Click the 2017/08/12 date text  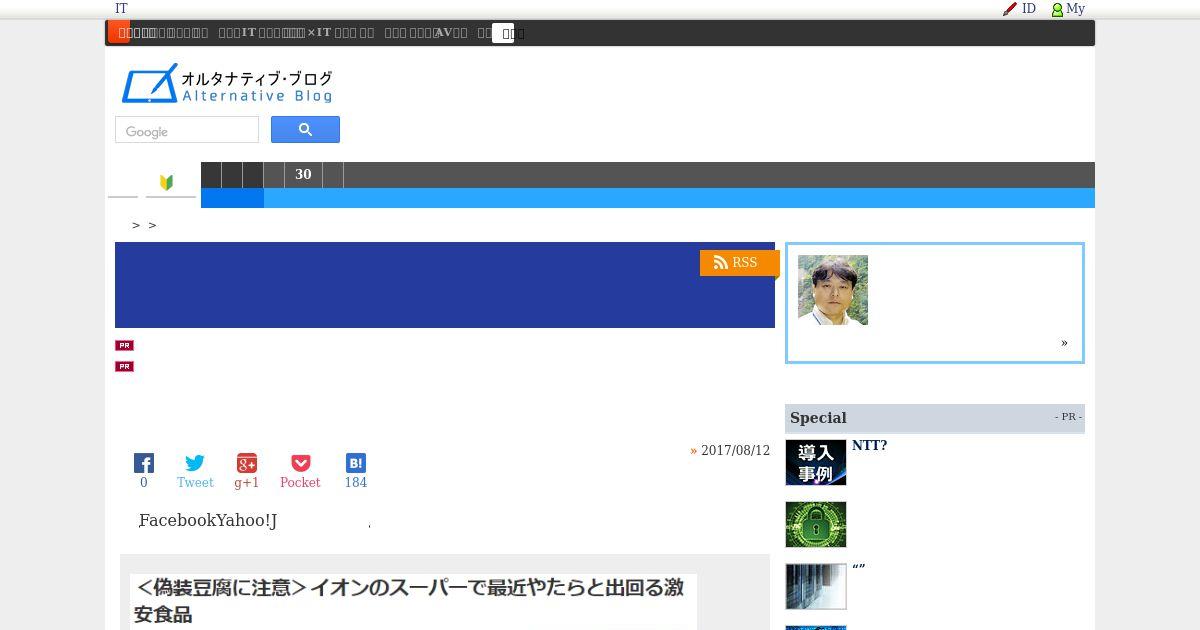pos(735,451)
